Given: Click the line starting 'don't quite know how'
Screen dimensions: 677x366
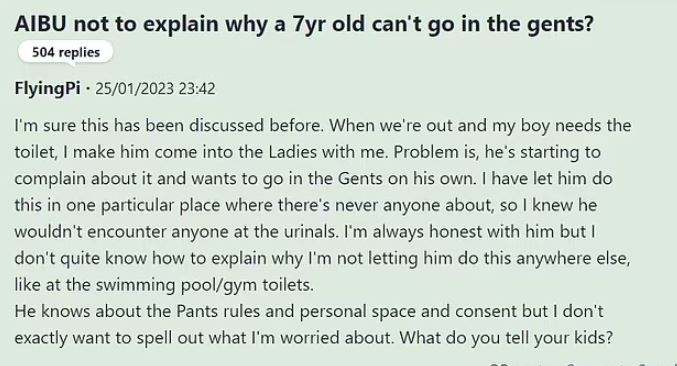Looking at the screenshot, I should pos(322,259).
